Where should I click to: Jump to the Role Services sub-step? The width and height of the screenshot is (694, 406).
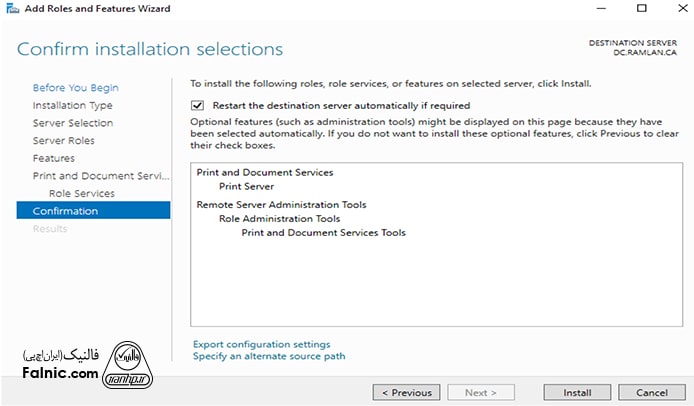(81, 193)
